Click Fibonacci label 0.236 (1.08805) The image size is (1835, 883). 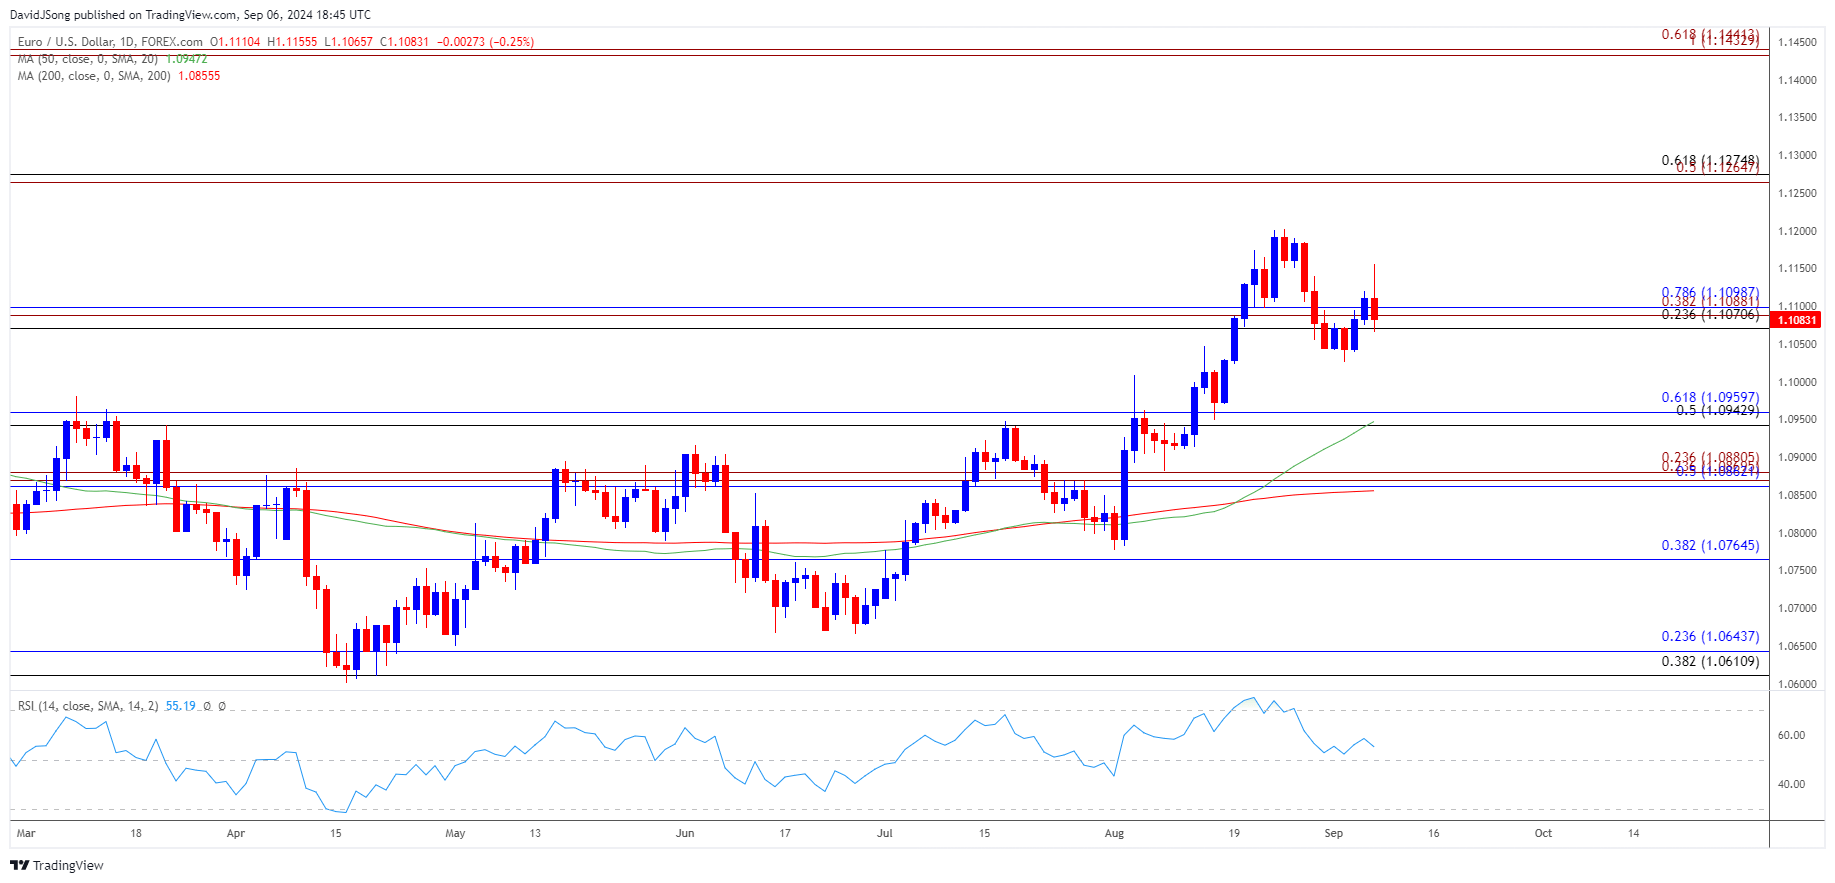(1710, 458)
